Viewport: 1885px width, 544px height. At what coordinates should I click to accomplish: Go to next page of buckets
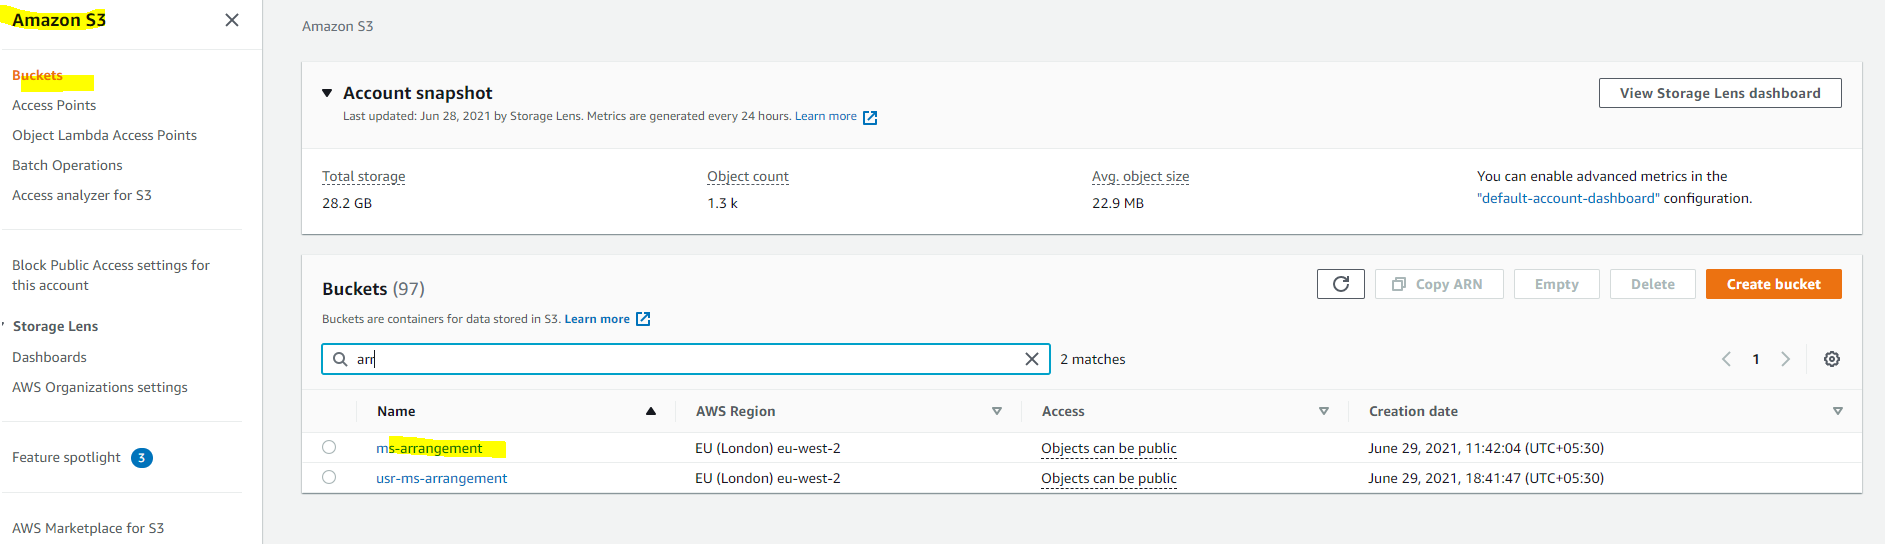click(x=1785, y=359)
